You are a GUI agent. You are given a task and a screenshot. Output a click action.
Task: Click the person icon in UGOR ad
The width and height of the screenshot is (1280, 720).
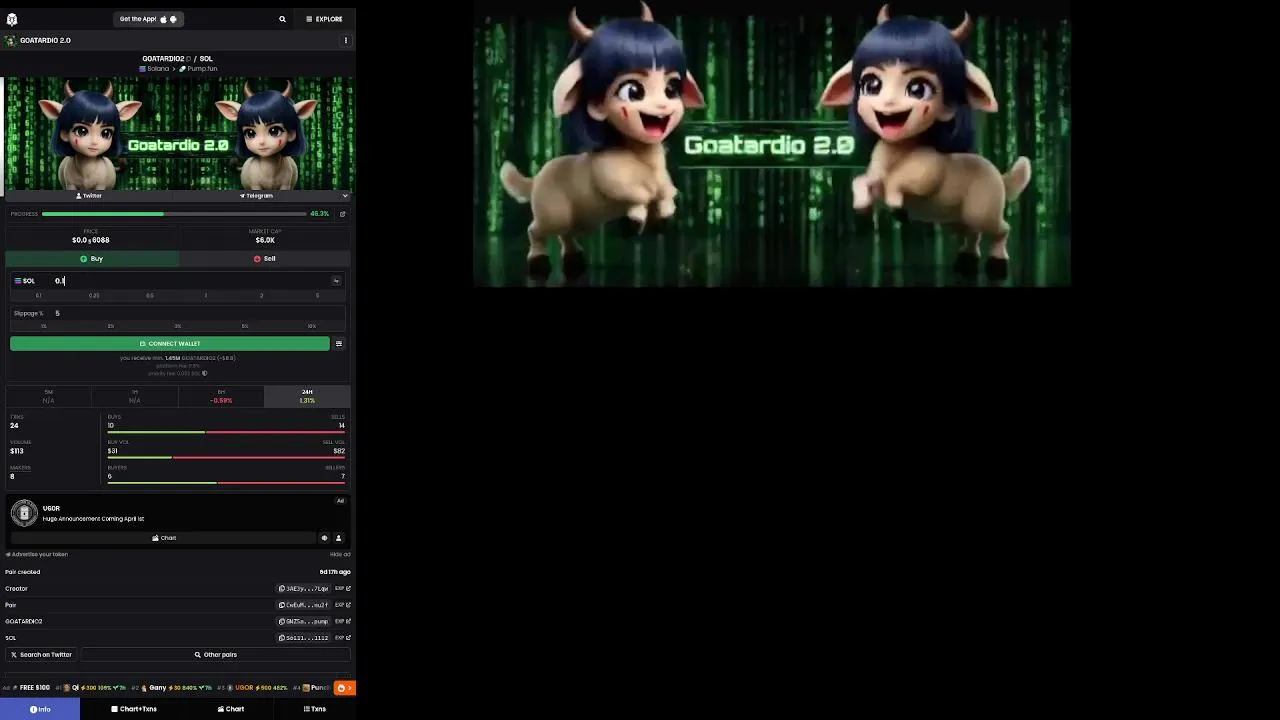(x=338, y=538)
